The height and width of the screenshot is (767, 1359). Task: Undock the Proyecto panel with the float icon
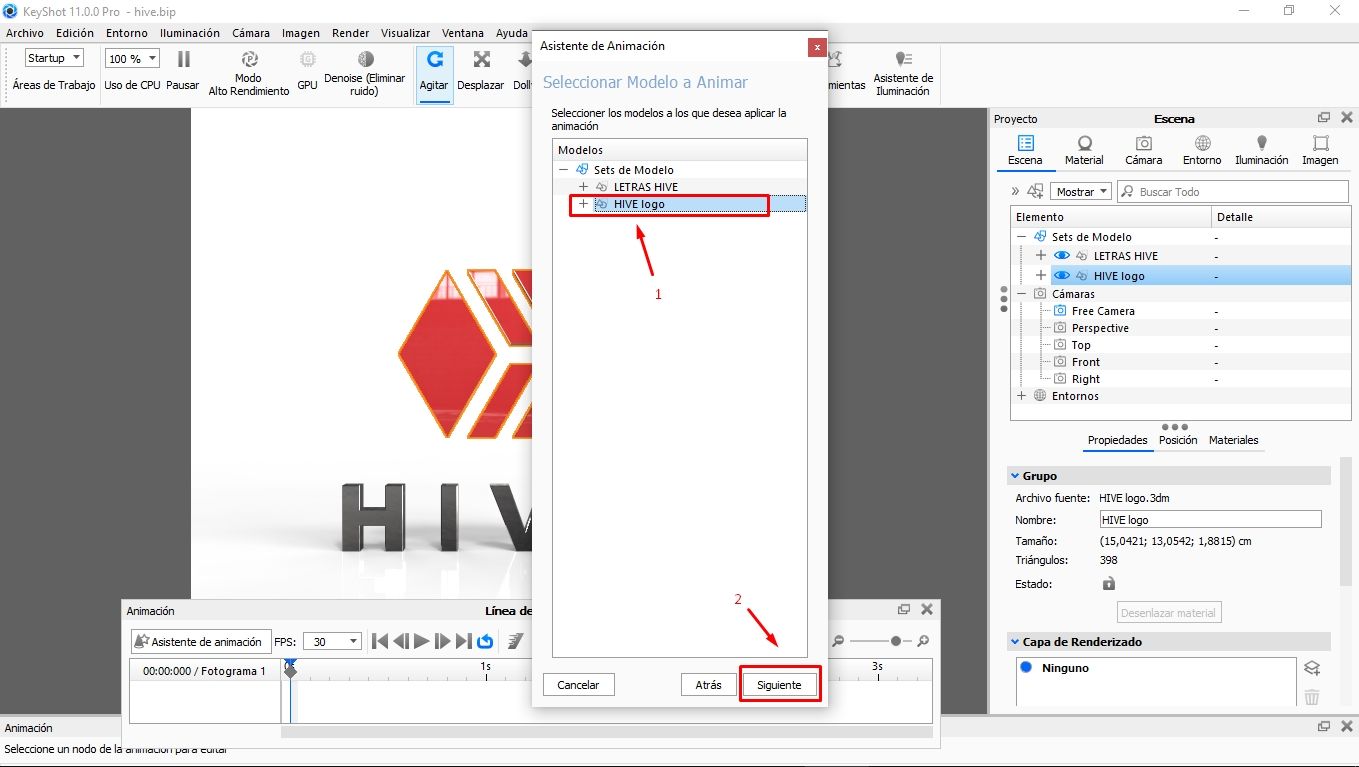point(1324,118)
